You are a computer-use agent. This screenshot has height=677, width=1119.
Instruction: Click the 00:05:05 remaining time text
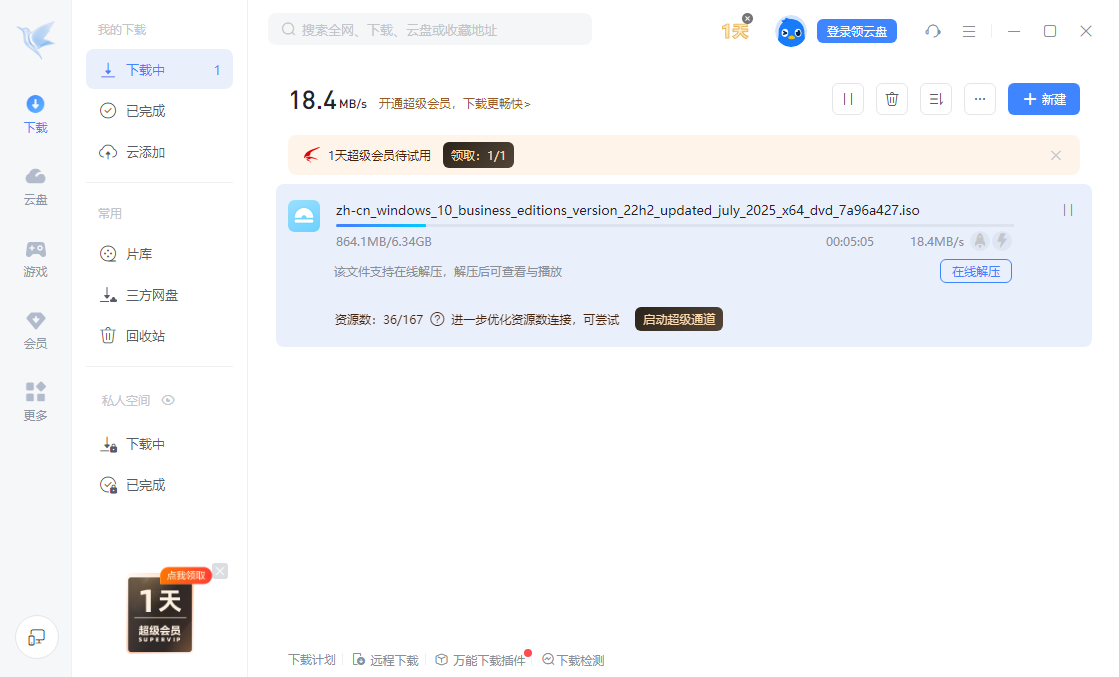[849, 242]
